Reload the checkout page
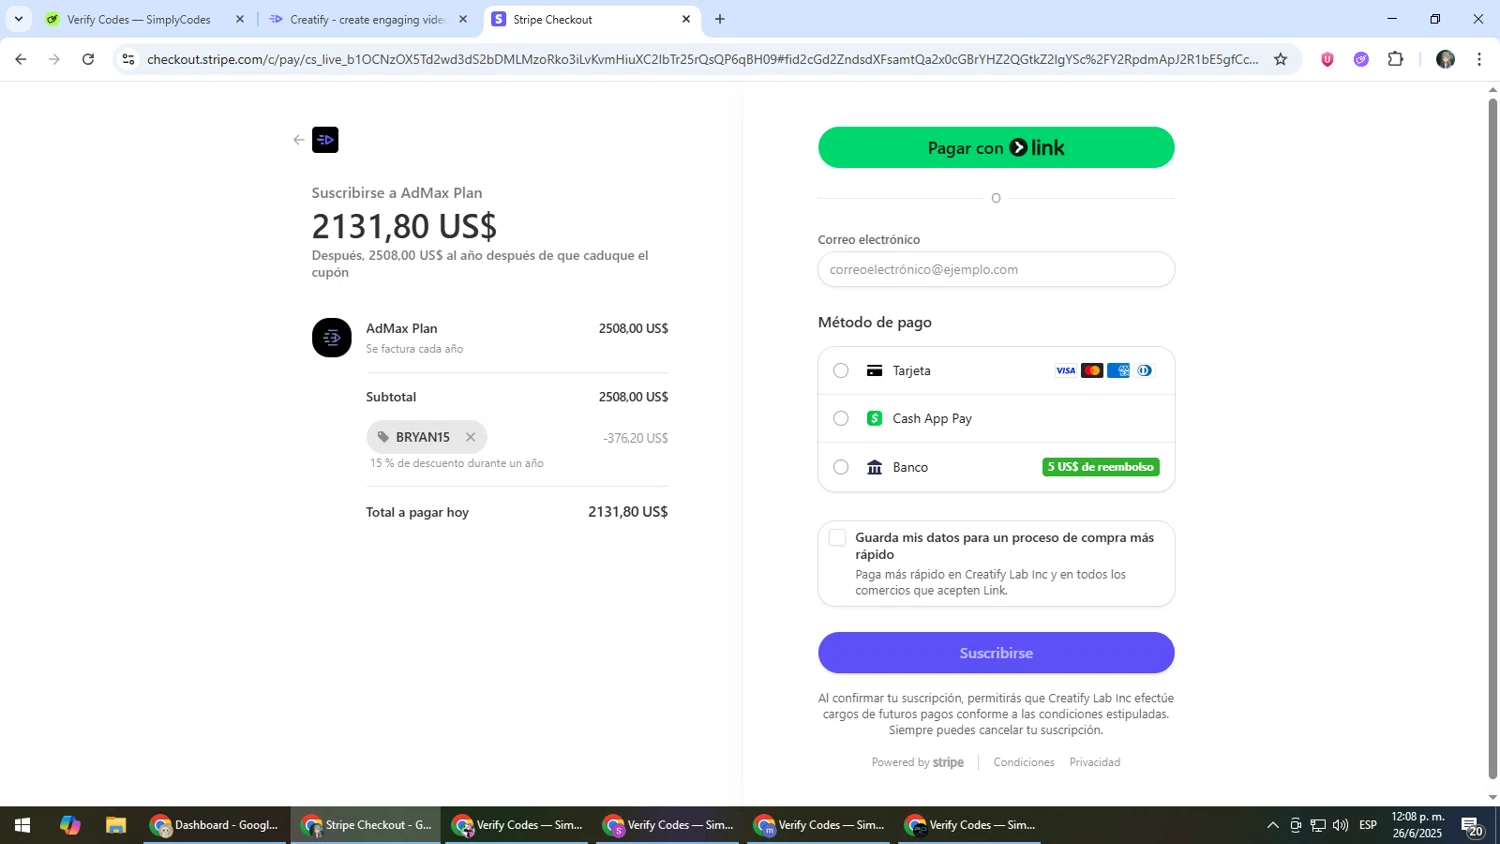Viewport: 1500px width, 844px height. coord(88,59)
